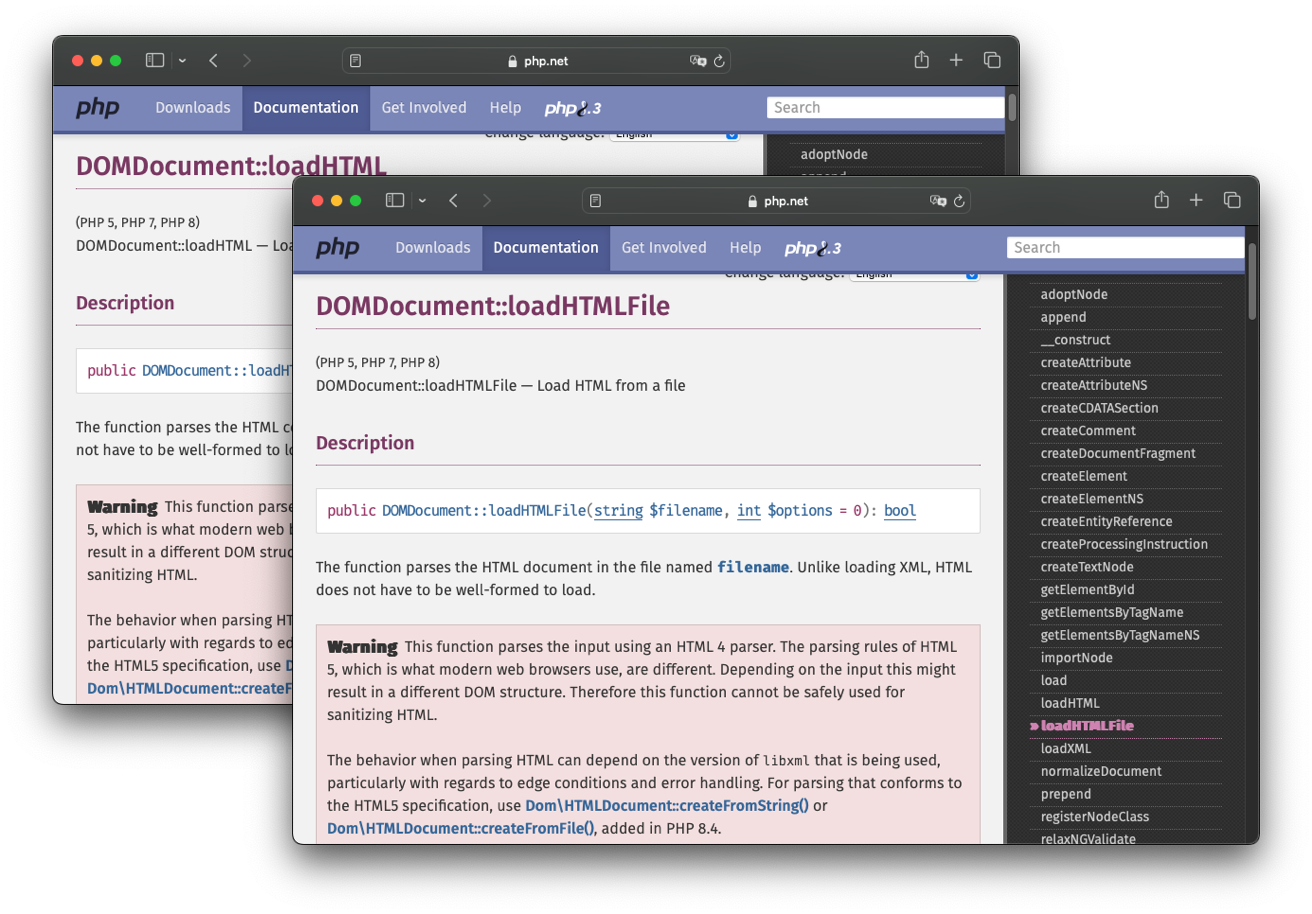Open a new tab using the plus icon

tap(1196, 200)
